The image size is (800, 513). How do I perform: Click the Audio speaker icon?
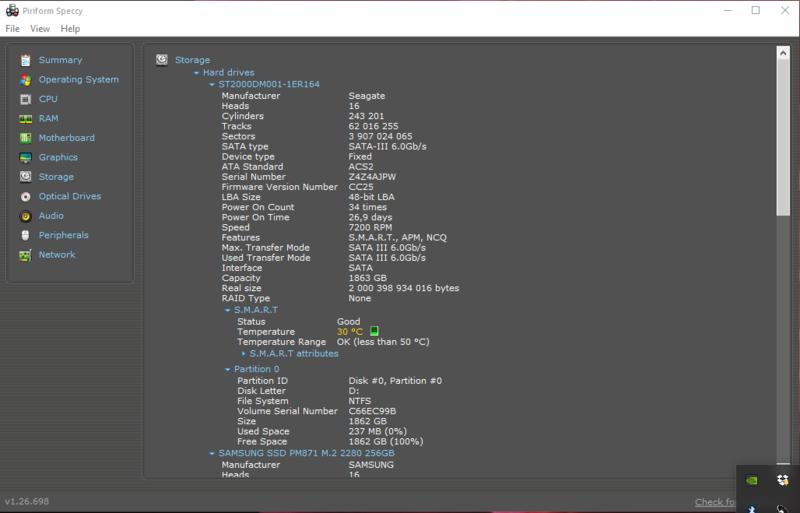[x=25, y=216]
